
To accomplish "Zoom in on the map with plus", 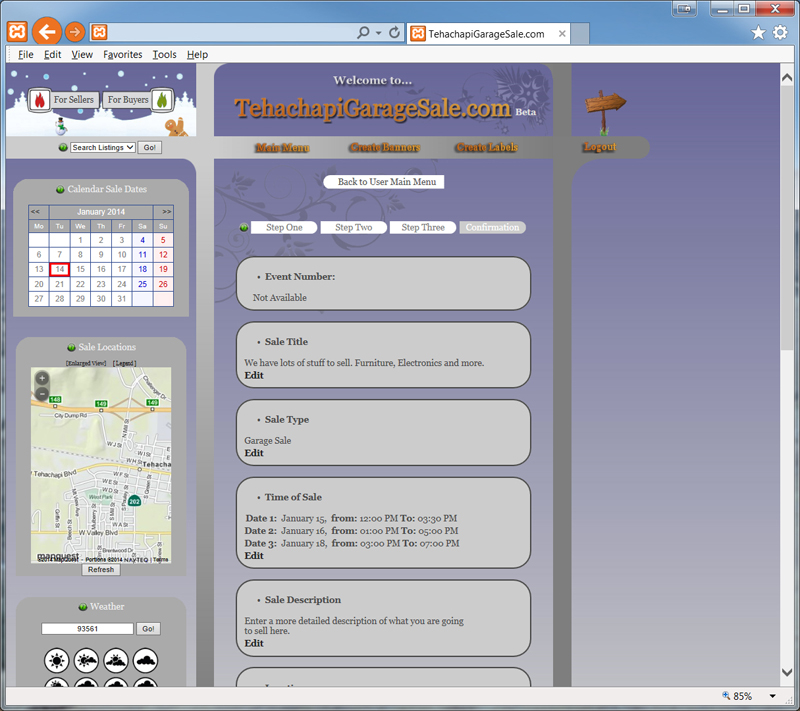I will click(x=42, y=378).
